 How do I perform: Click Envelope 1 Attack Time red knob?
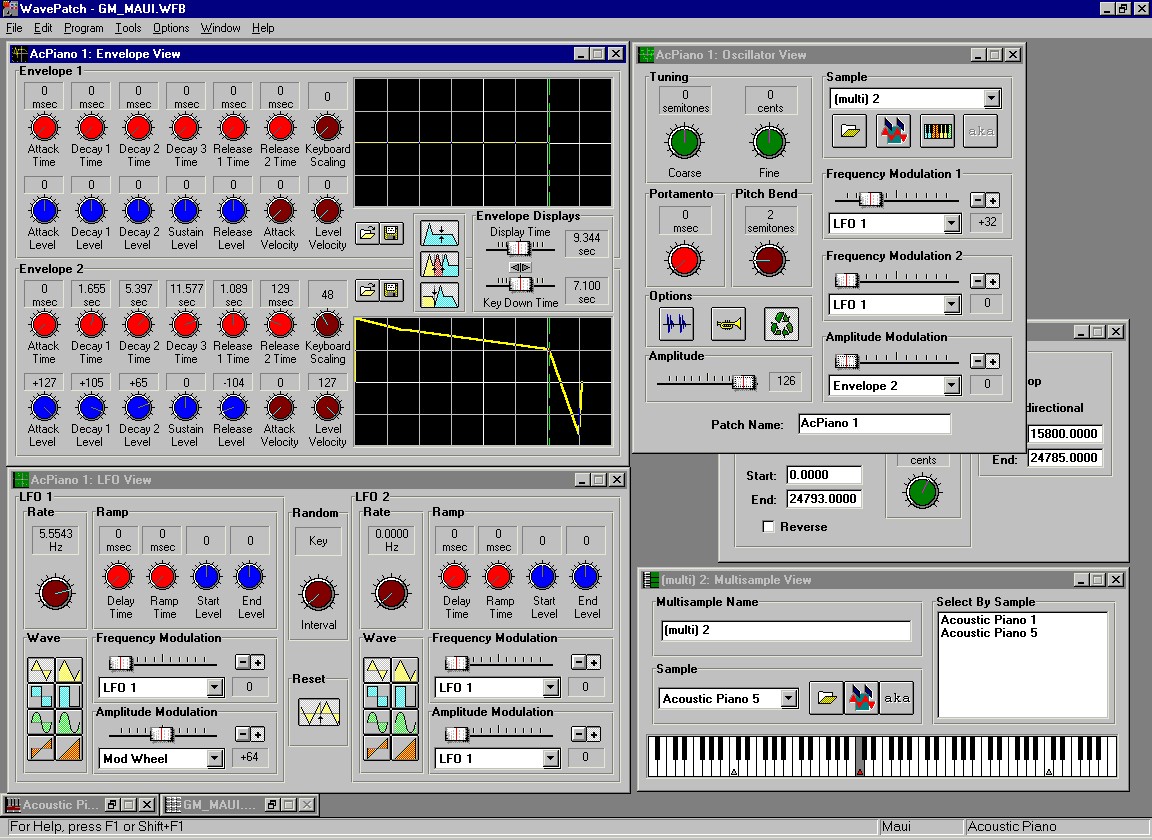(x=44, y=127)
